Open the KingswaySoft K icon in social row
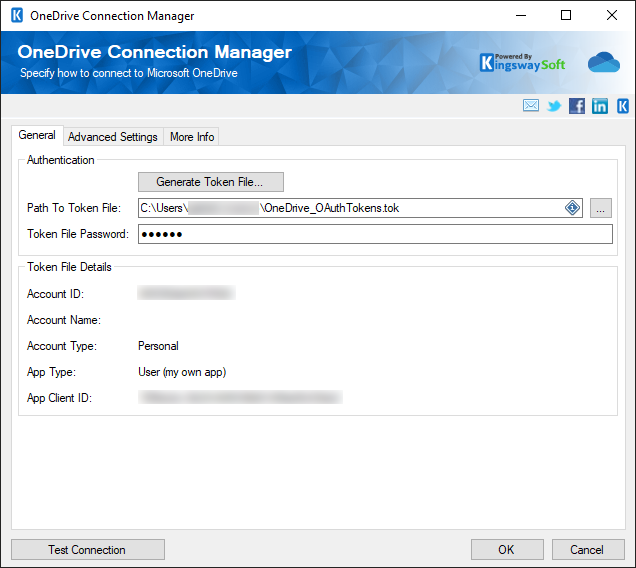Viewport: 636px width, 568px height. [623, 106]
